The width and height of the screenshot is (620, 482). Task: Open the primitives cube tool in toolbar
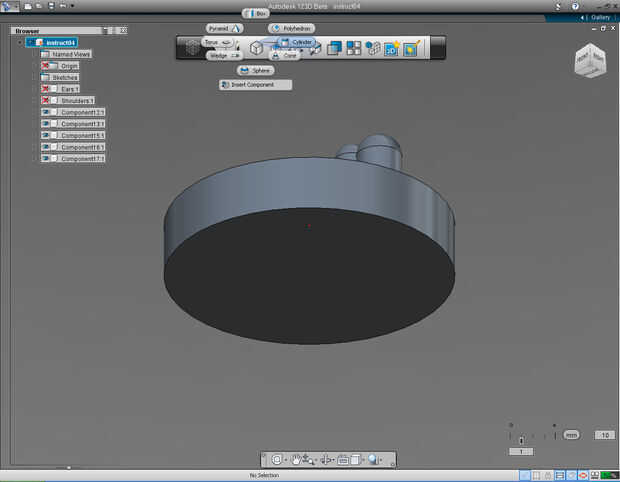(256, 48)
